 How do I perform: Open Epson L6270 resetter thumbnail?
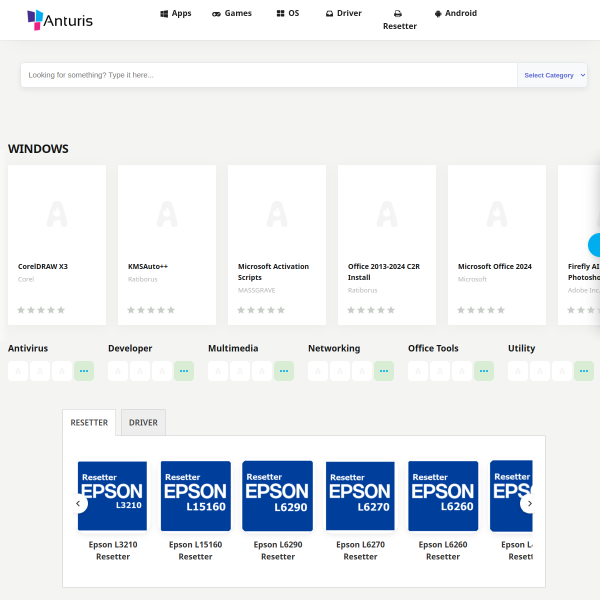[360, 496]
